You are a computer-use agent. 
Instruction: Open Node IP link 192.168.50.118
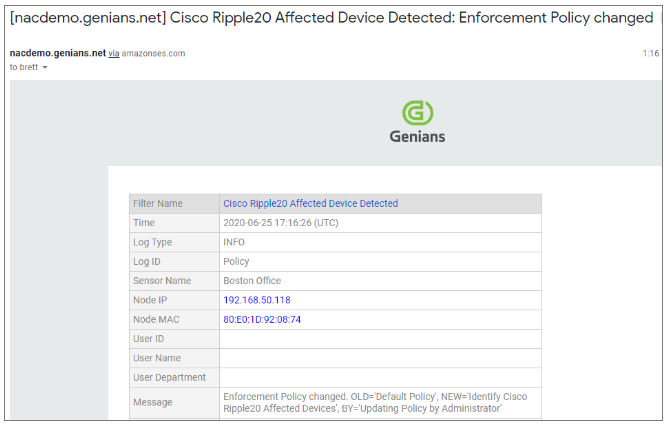257,300
